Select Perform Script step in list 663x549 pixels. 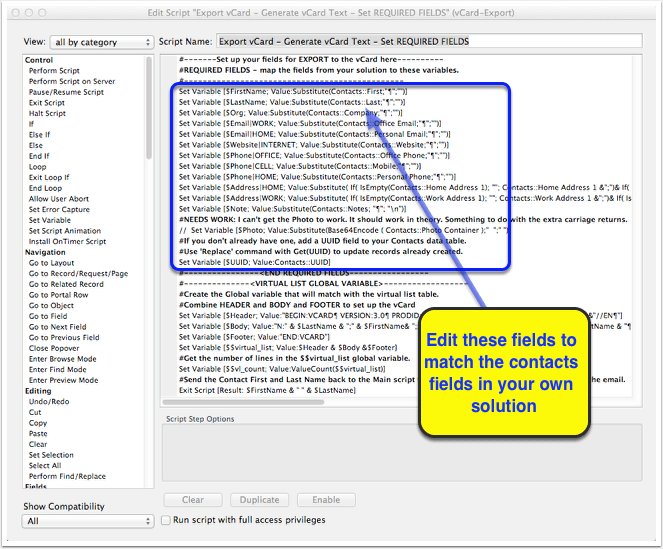(54, 71)
